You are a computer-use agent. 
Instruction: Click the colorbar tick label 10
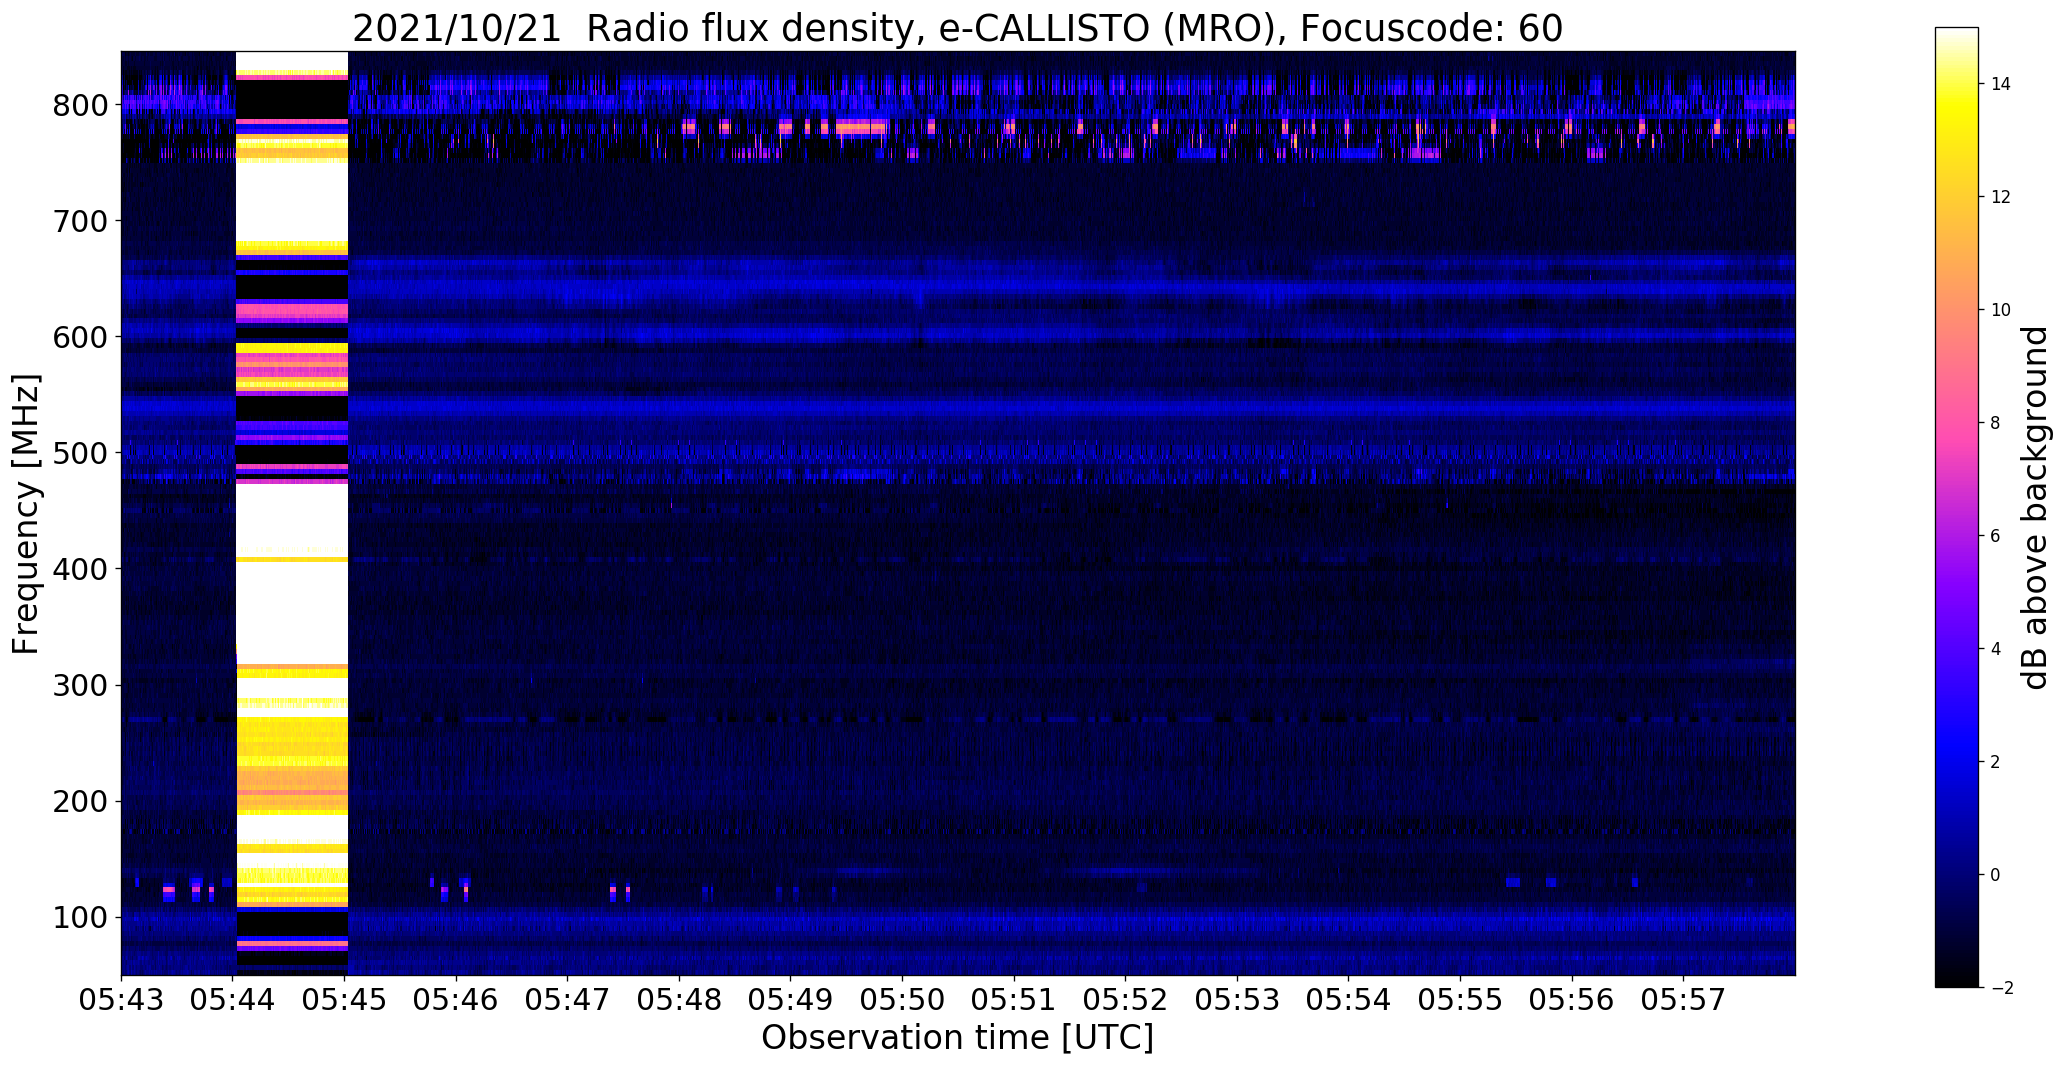(x=2001, y=310)
